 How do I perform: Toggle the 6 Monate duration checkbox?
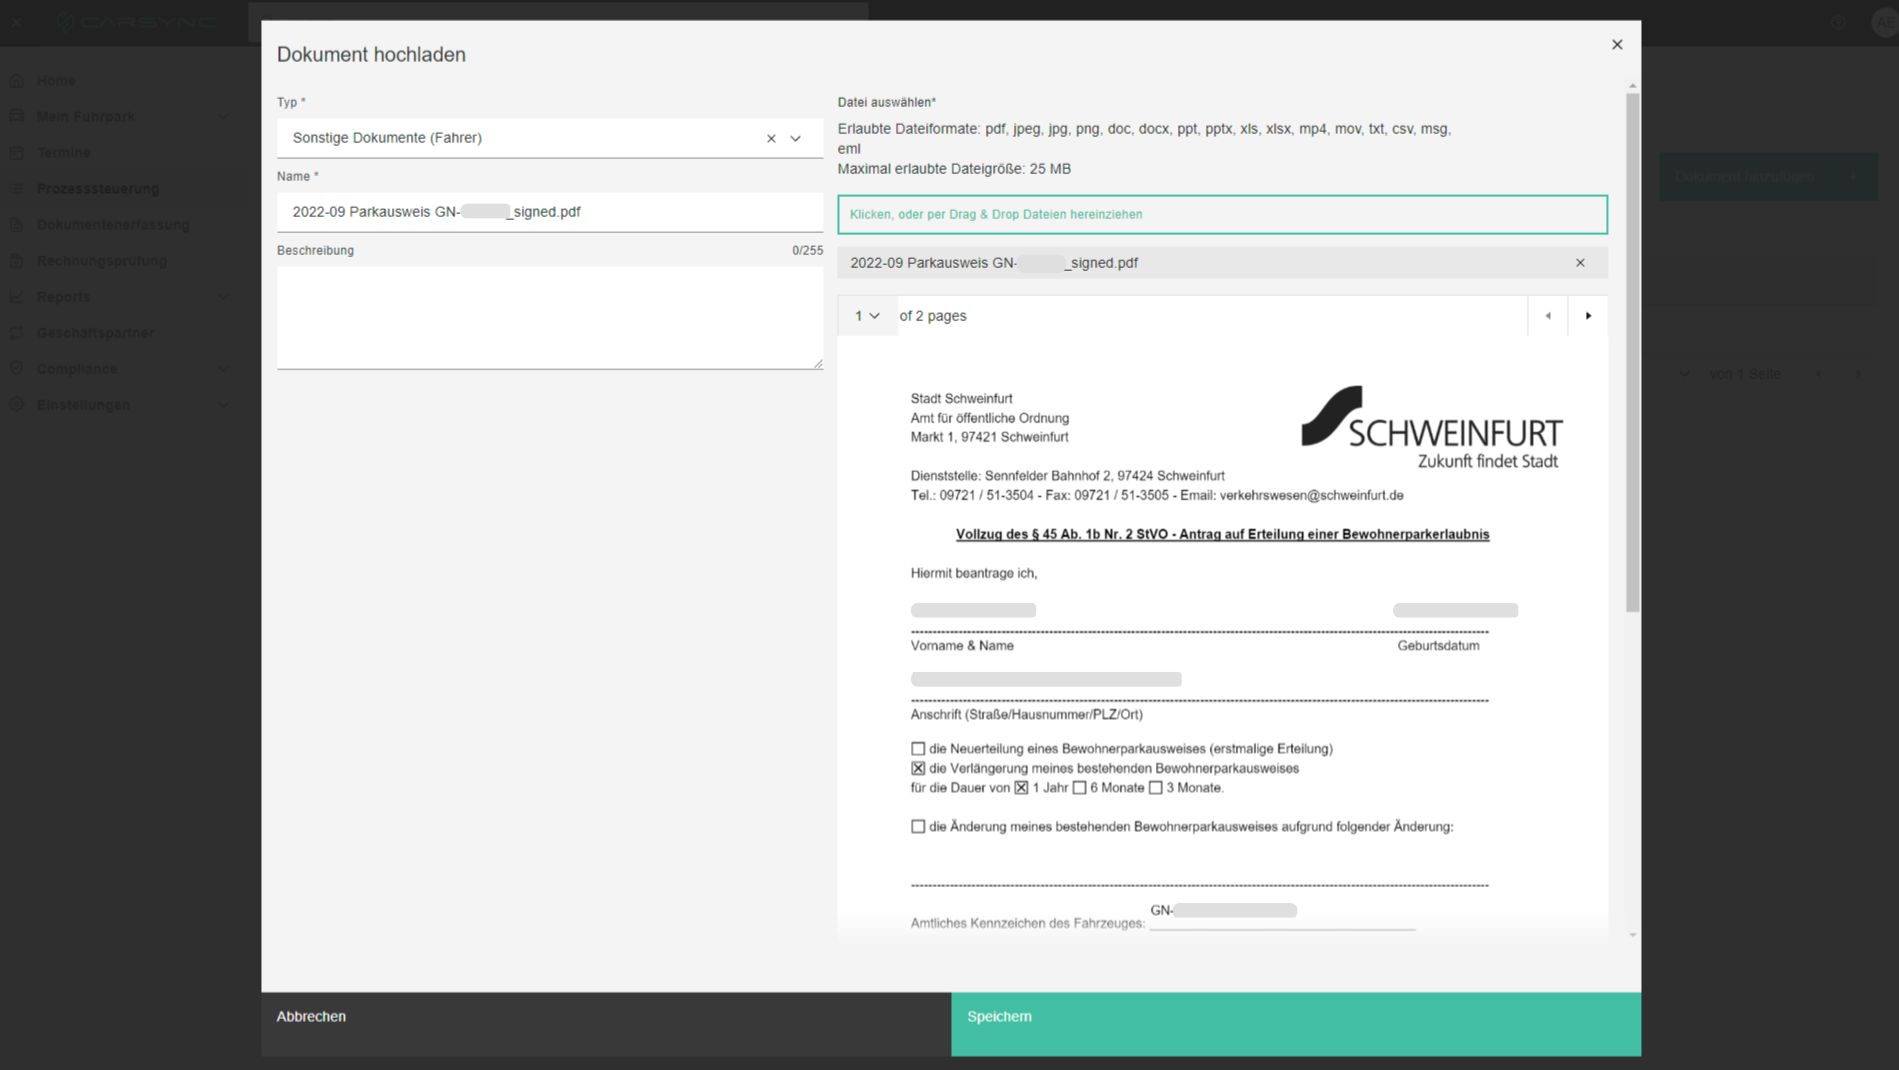tap(1079, 788)
